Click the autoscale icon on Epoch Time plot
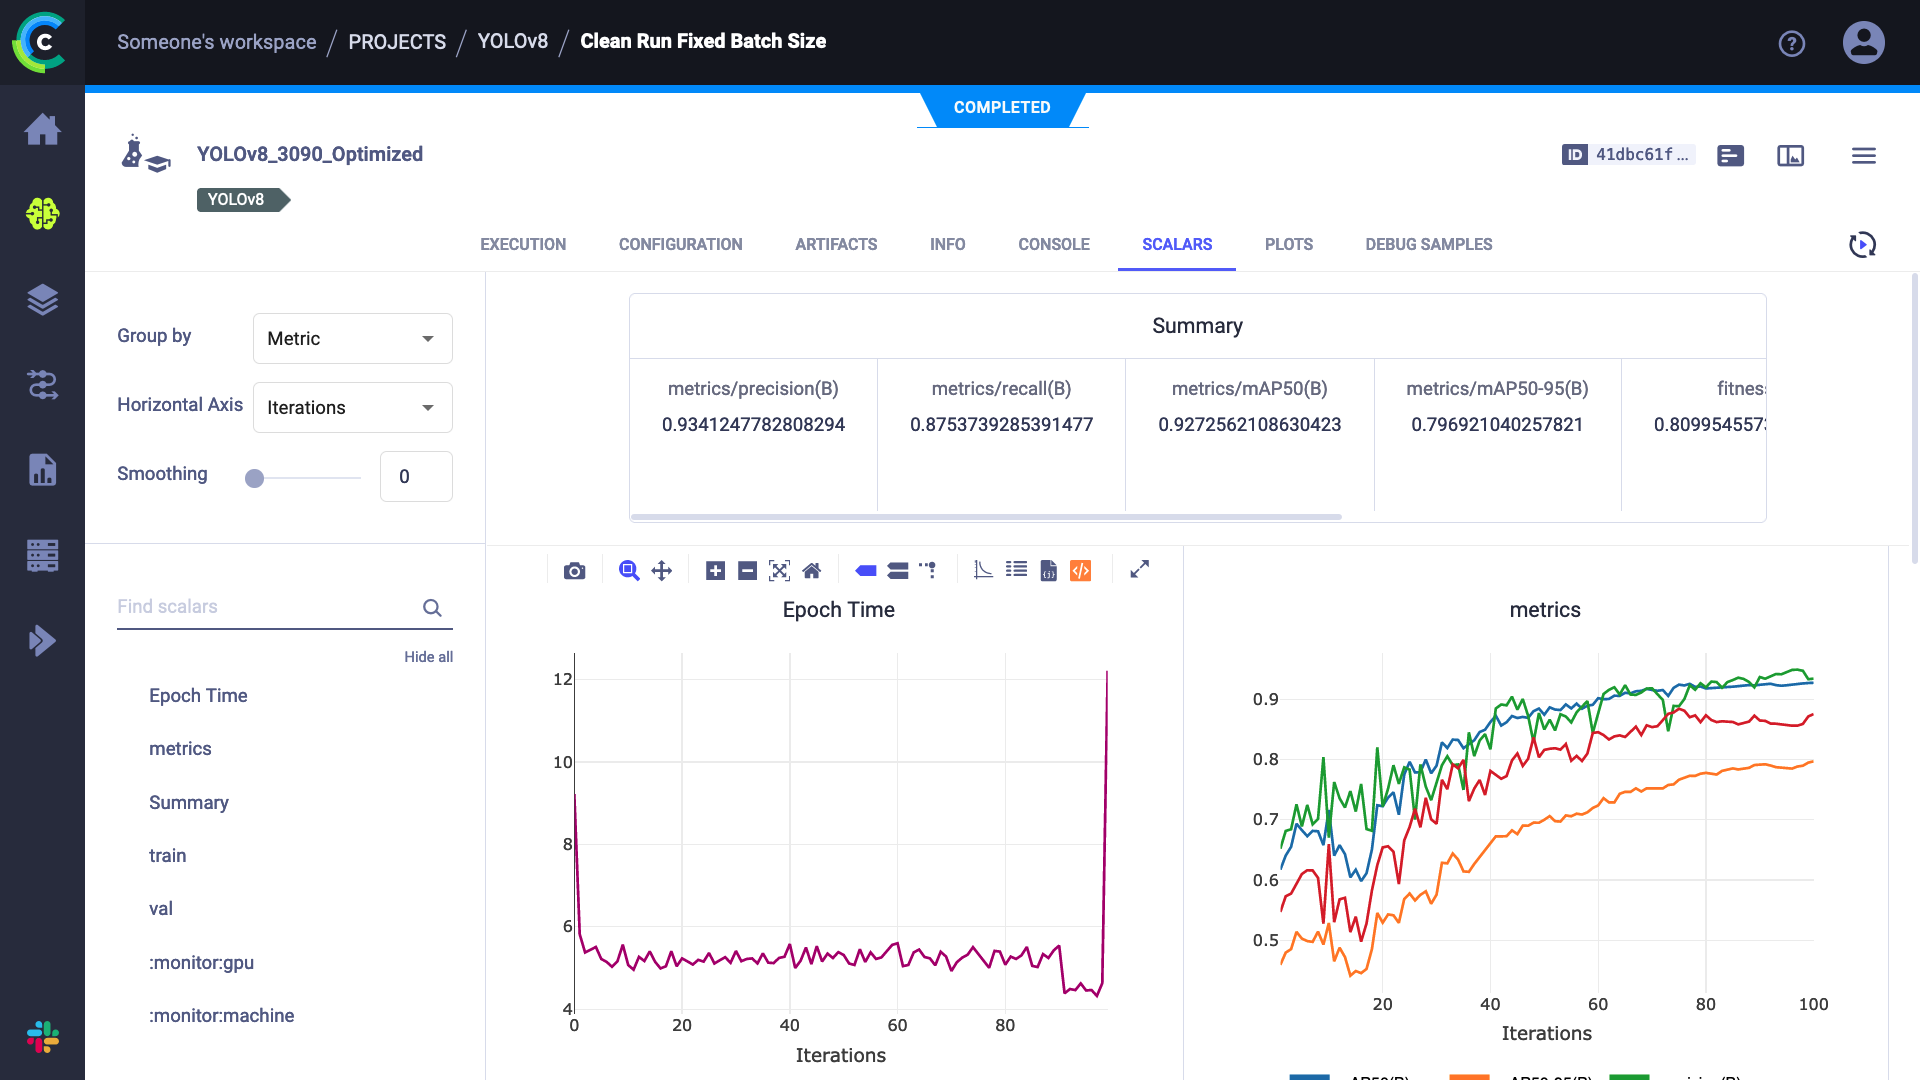1920x1080 pixels. [779, 571]
